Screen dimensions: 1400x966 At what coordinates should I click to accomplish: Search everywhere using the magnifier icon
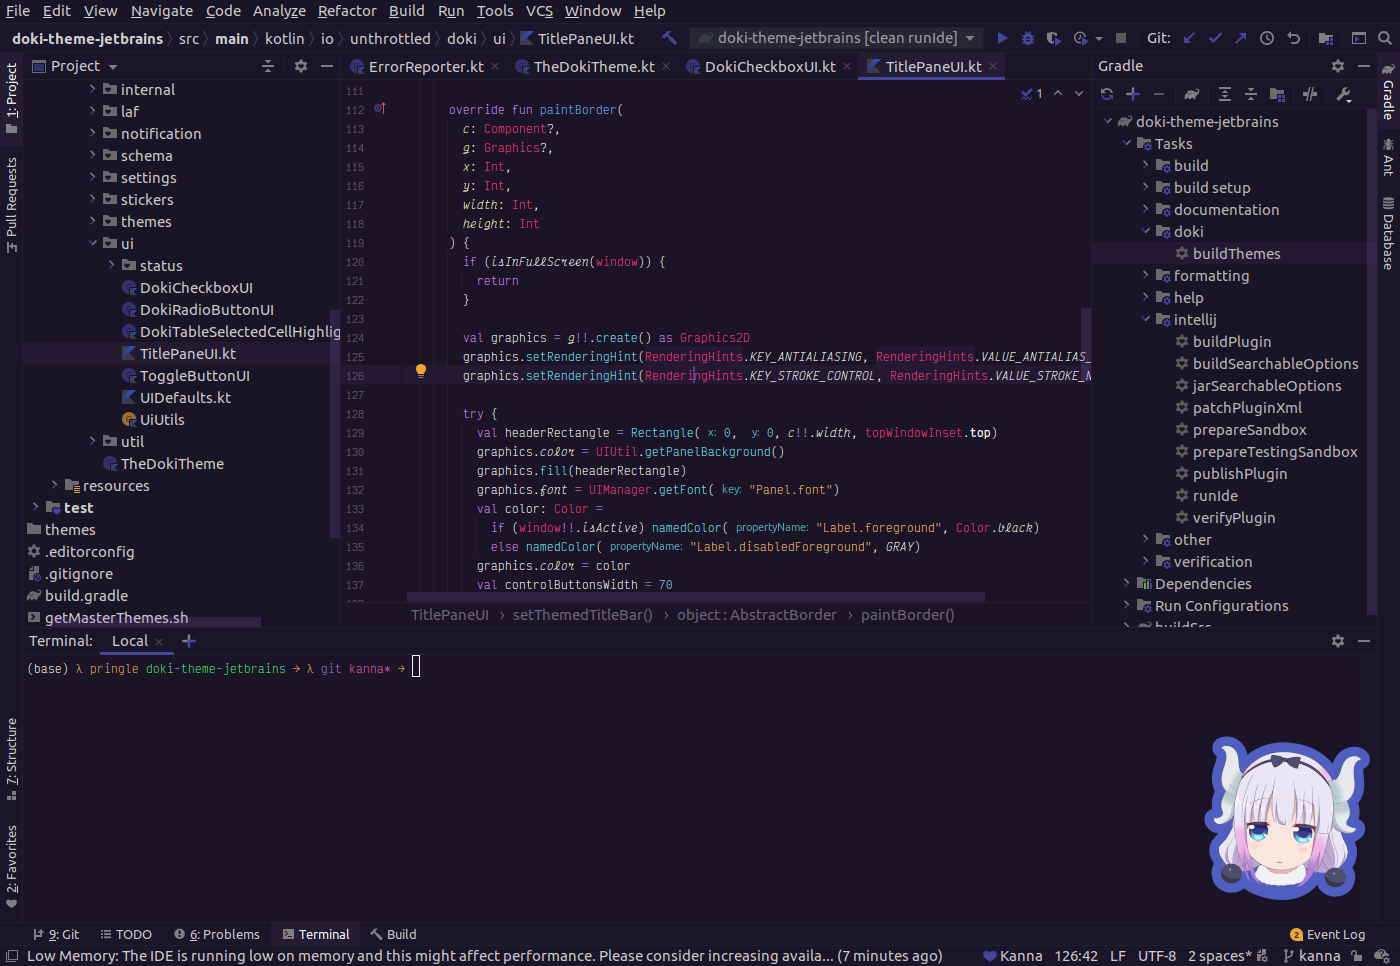tap(1384, 37)
